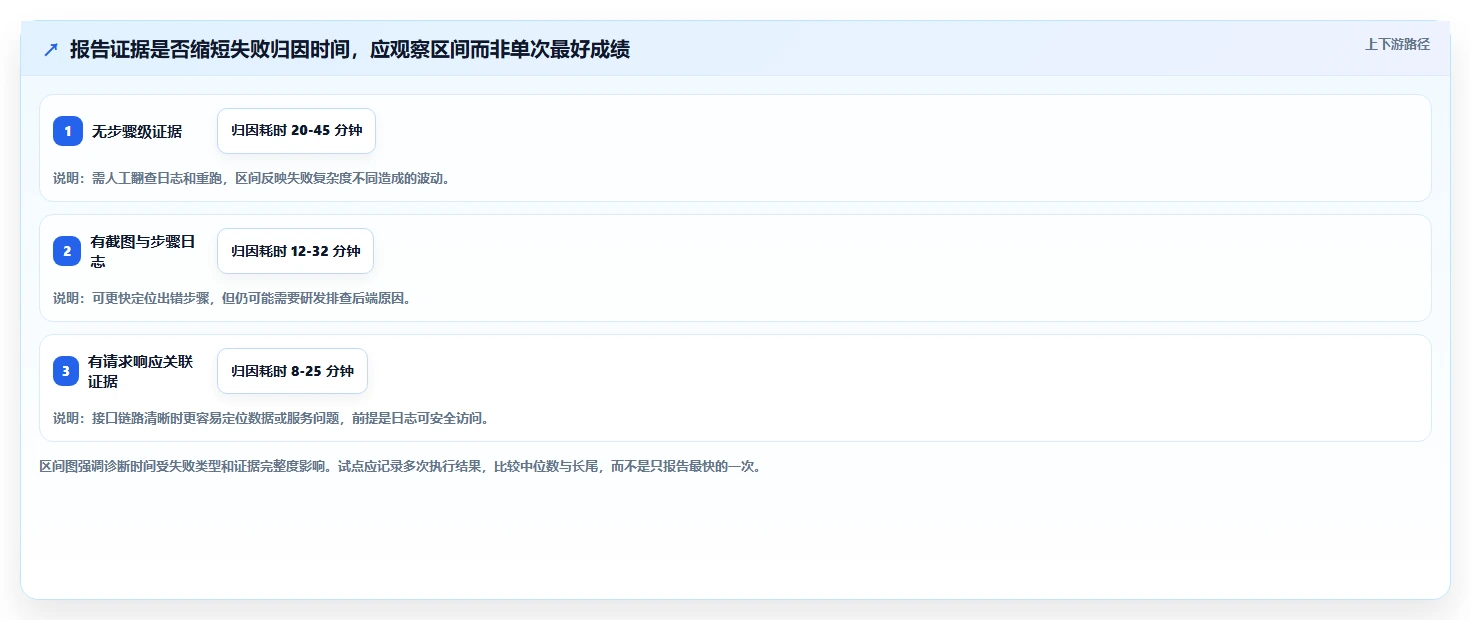Select the 无步骤级证据 label
Viewport: 1471px width, 620px height.
(x=137, y=131)
